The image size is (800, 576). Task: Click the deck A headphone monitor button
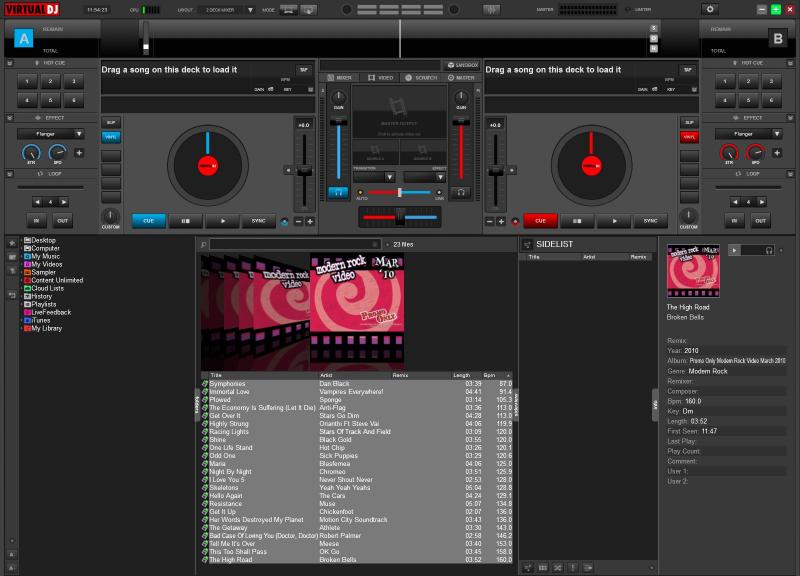338,192
